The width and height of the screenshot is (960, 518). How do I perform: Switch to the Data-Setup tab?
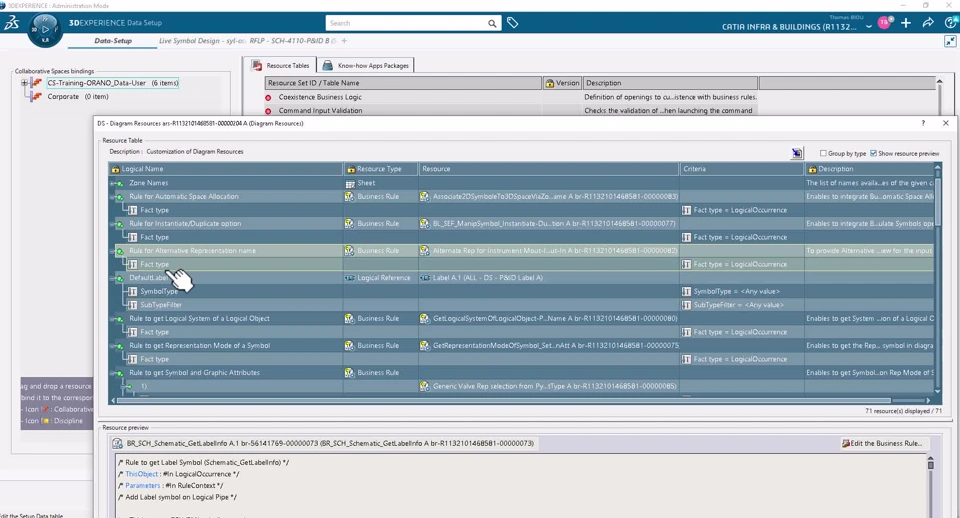tap(113, 41)
